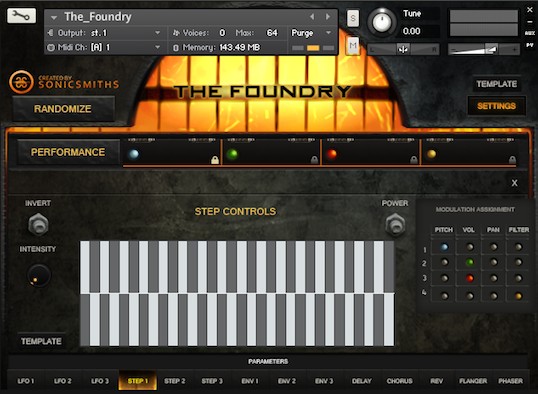Toggle row 2 VOL modulation assignment
This screenshot has width=538, height=394.
click(x=470, y=263)
